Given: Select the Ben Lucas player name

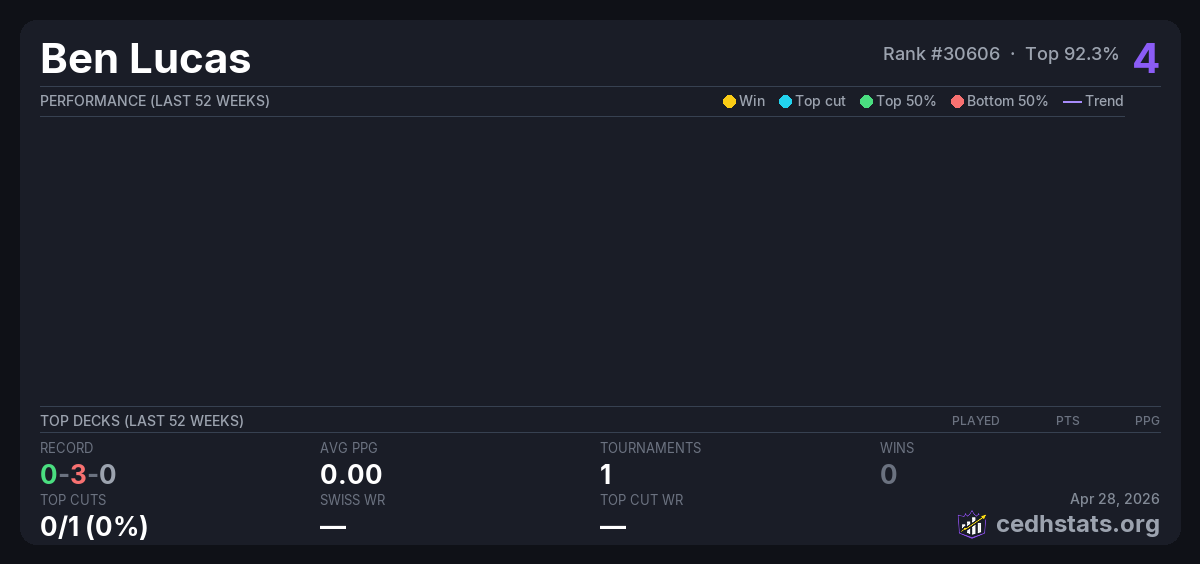Looking at the screenshot, I should tap(145, 58).
